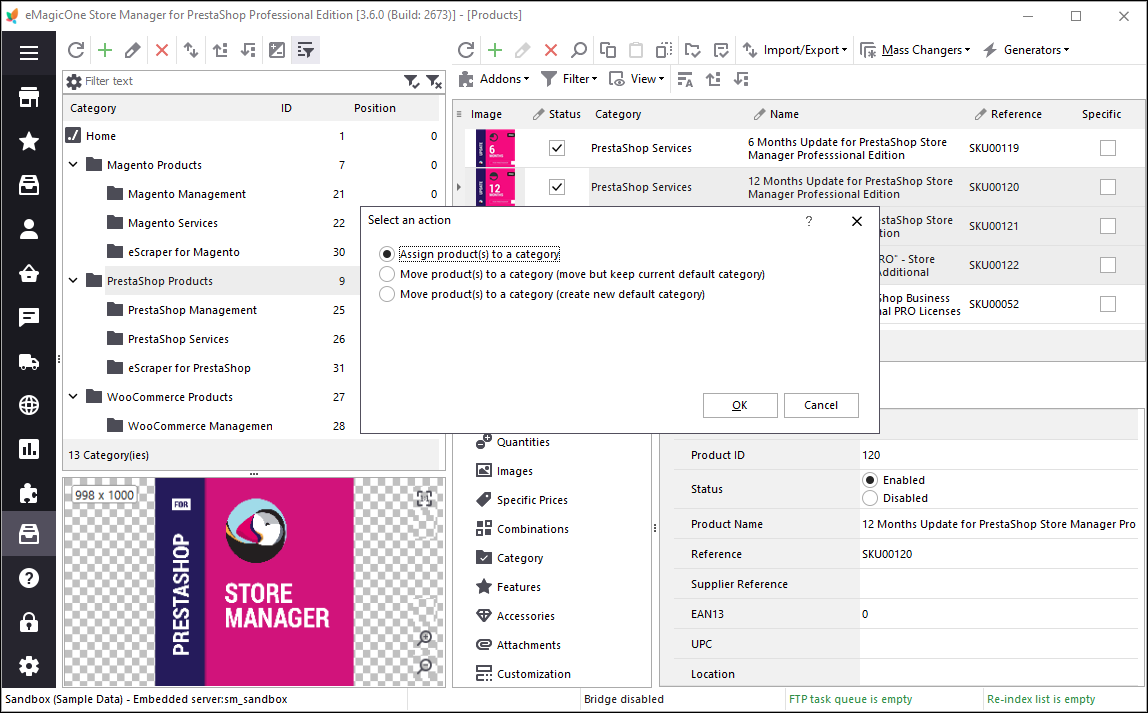Screen dimensions: 1148x713
Task: Open help question mark icon in sidebar
Action: click(x=29, y=578)
